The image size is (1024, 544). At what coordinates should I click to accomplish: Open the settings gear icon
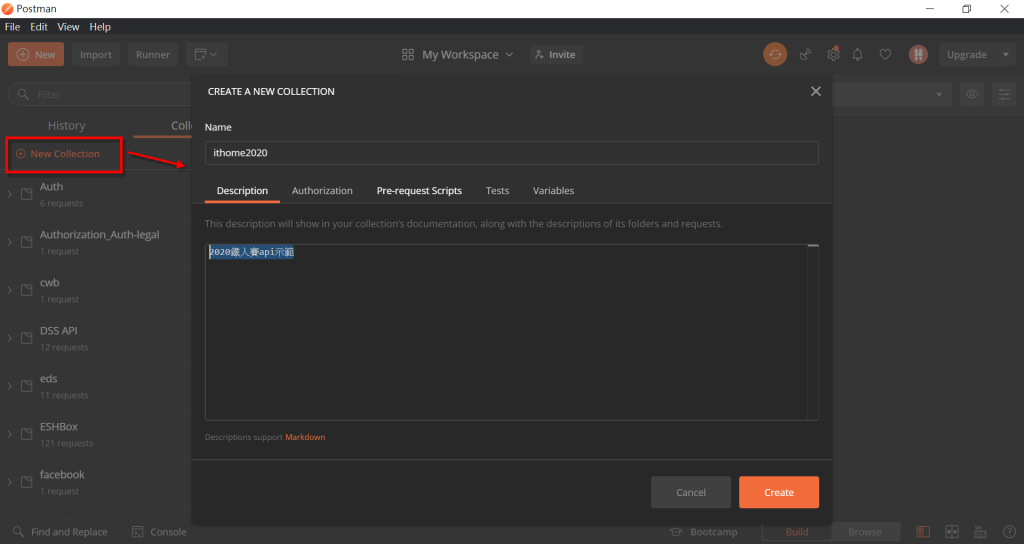click(833, 55)
